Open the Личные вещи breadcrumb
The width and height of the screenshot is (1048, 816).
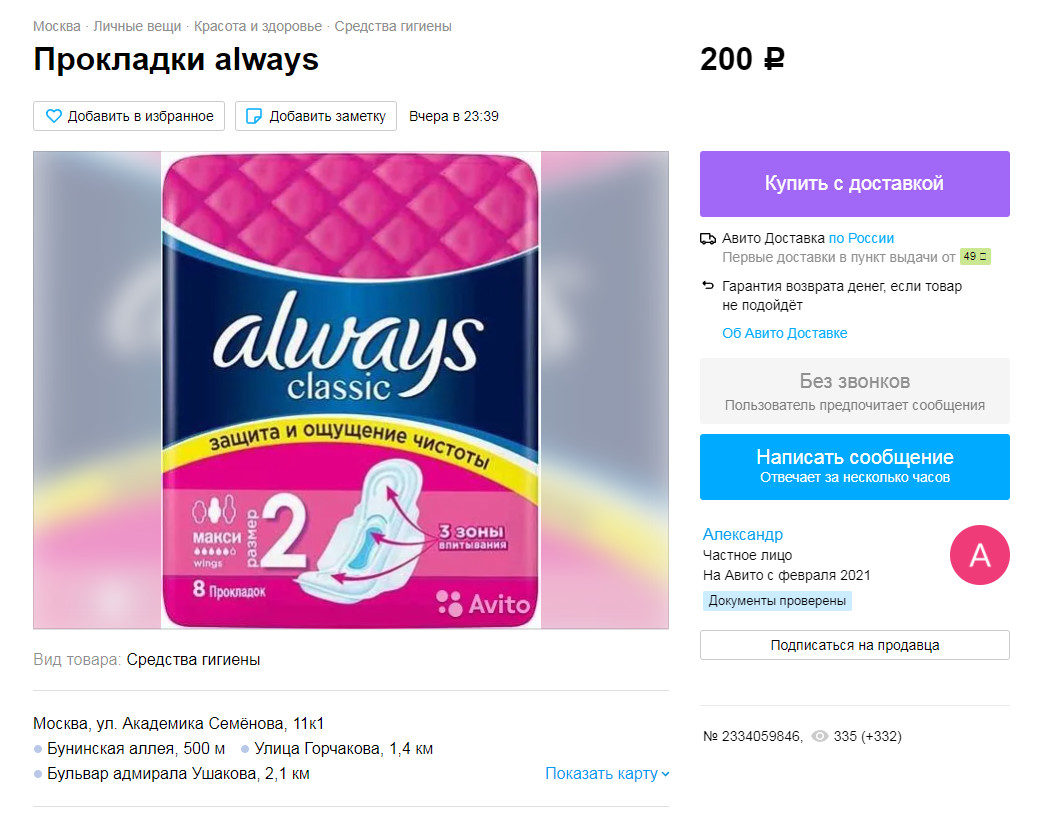pos(137,26)
